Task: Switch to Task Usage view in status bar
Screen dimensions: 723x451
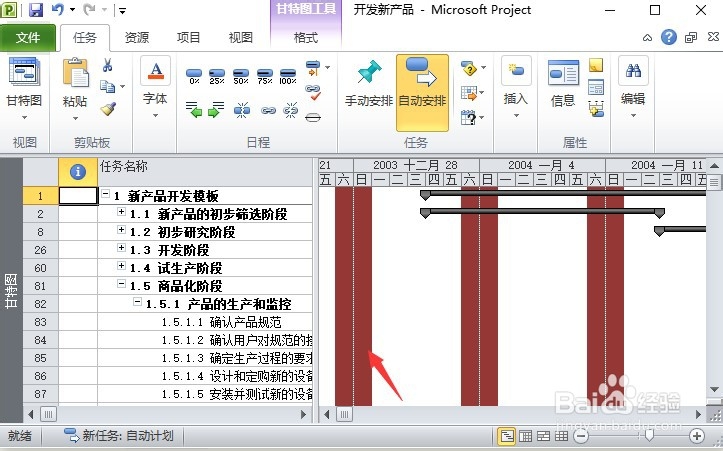Action: pos(525,436)
